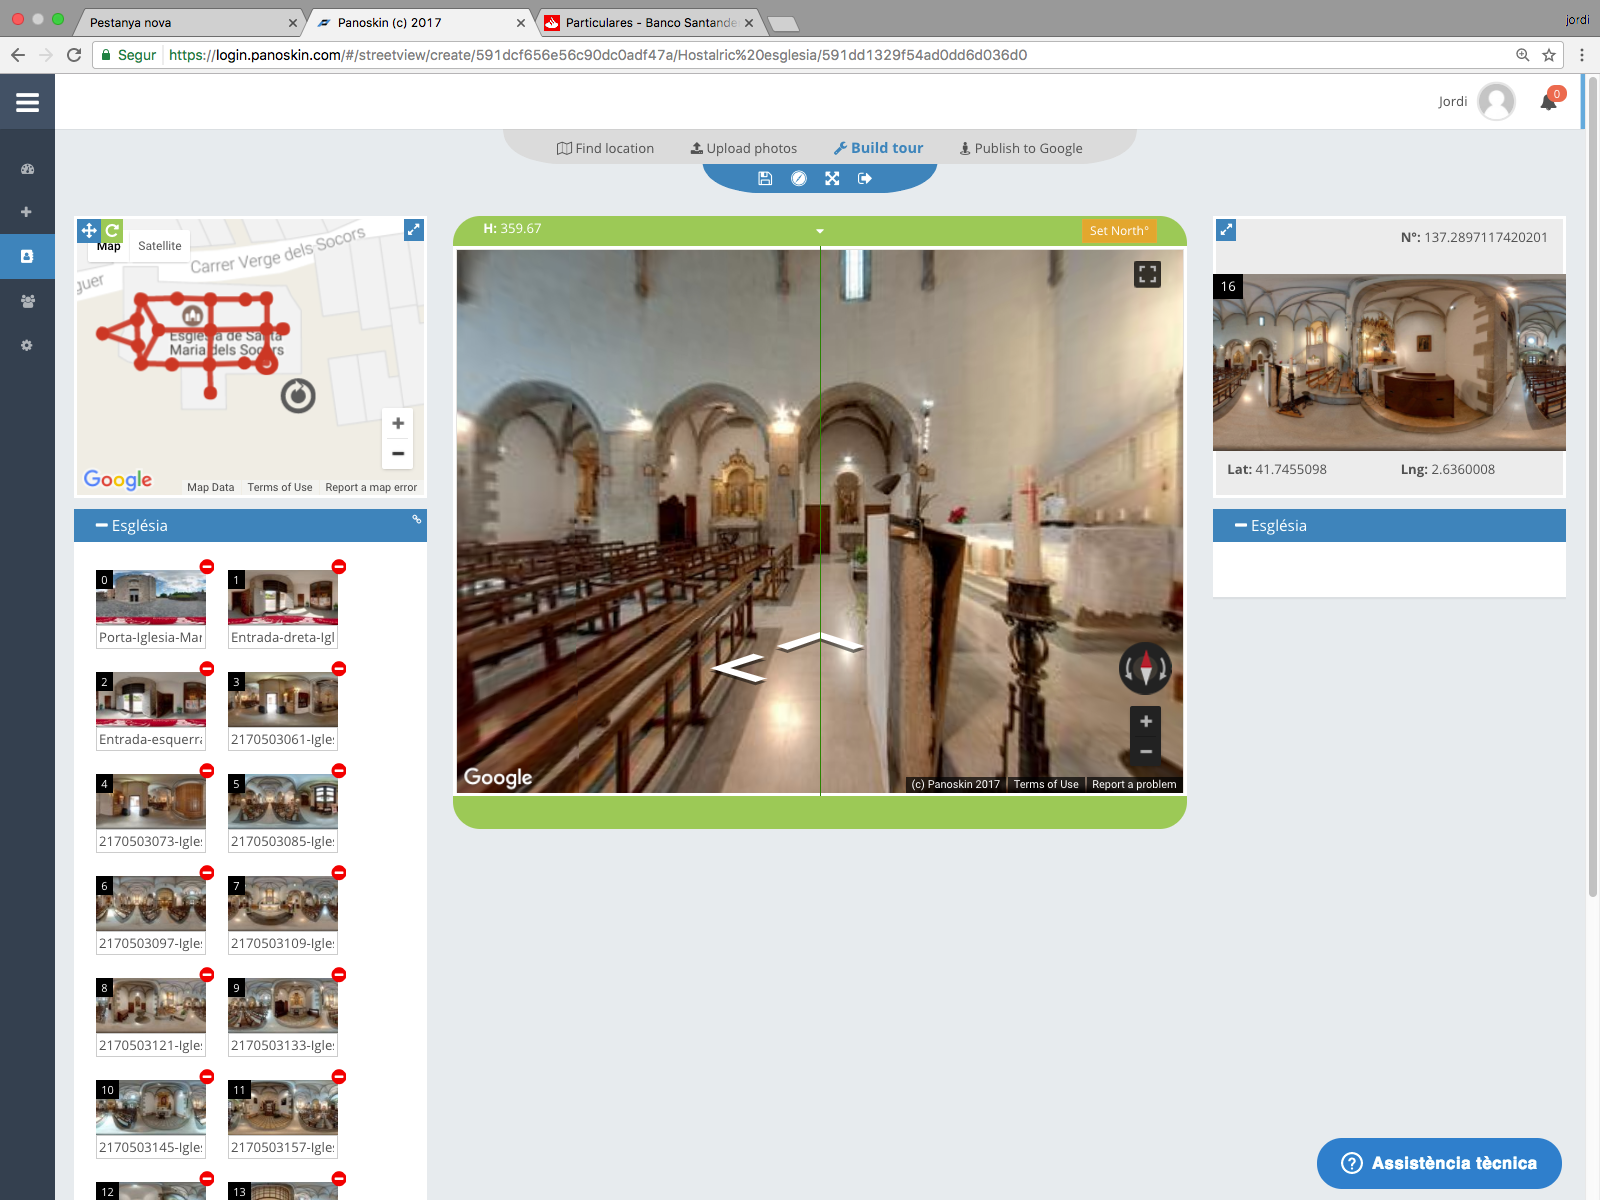Click the dropdown arrow on green heading bar
The image size is (1600, 1200).
[x=820, y=231]
